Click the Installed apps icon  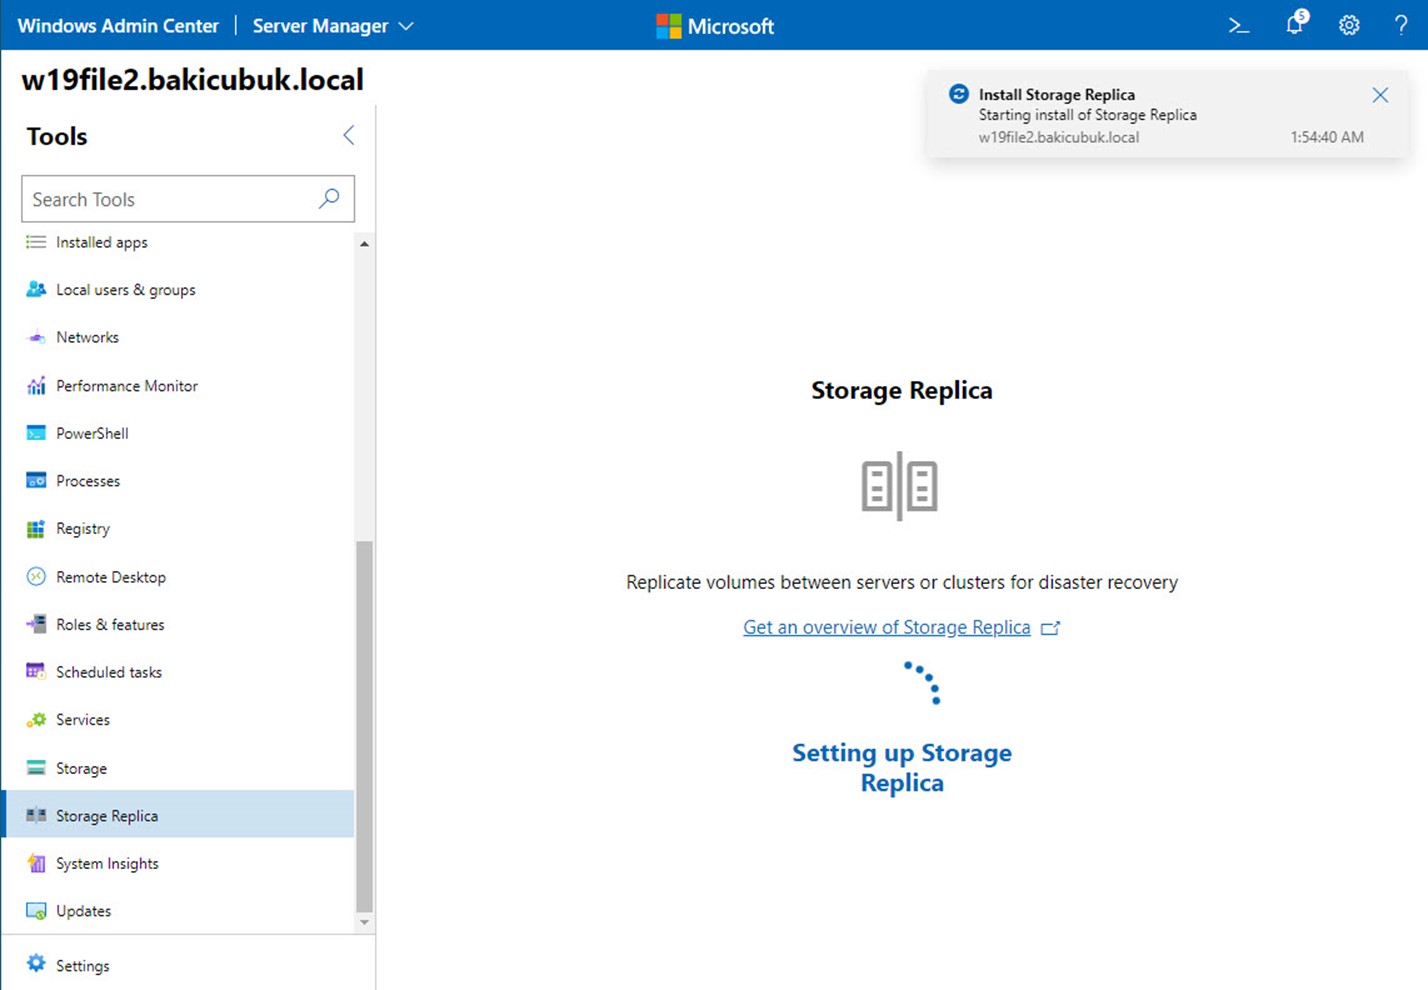click(36, 242)
